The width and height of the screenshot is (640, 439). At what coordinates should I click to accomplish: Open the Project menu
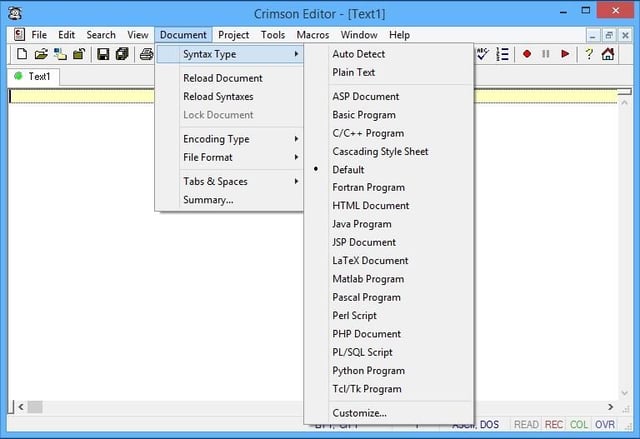coord(233,35)
